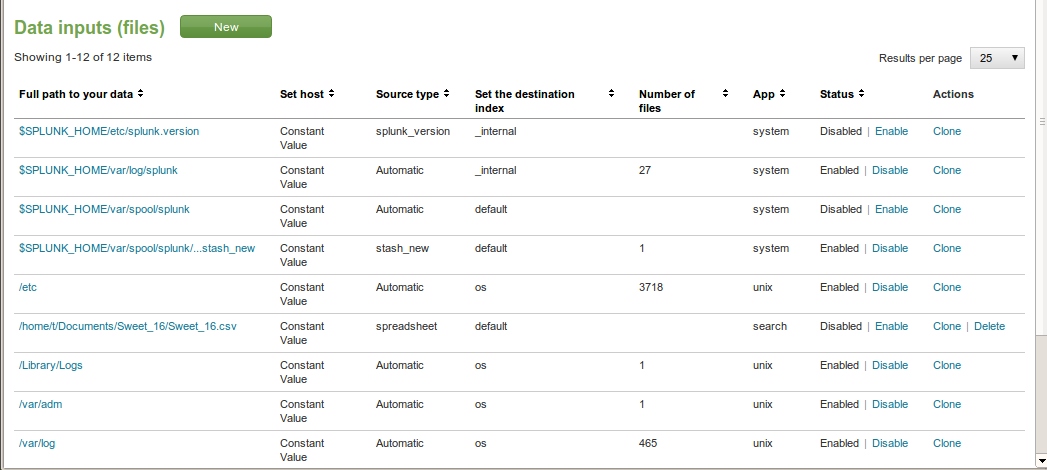The height and width of the screenshot is (470, 1047).
Task: Clone the /etc input
Action: [x=947, y=287]
